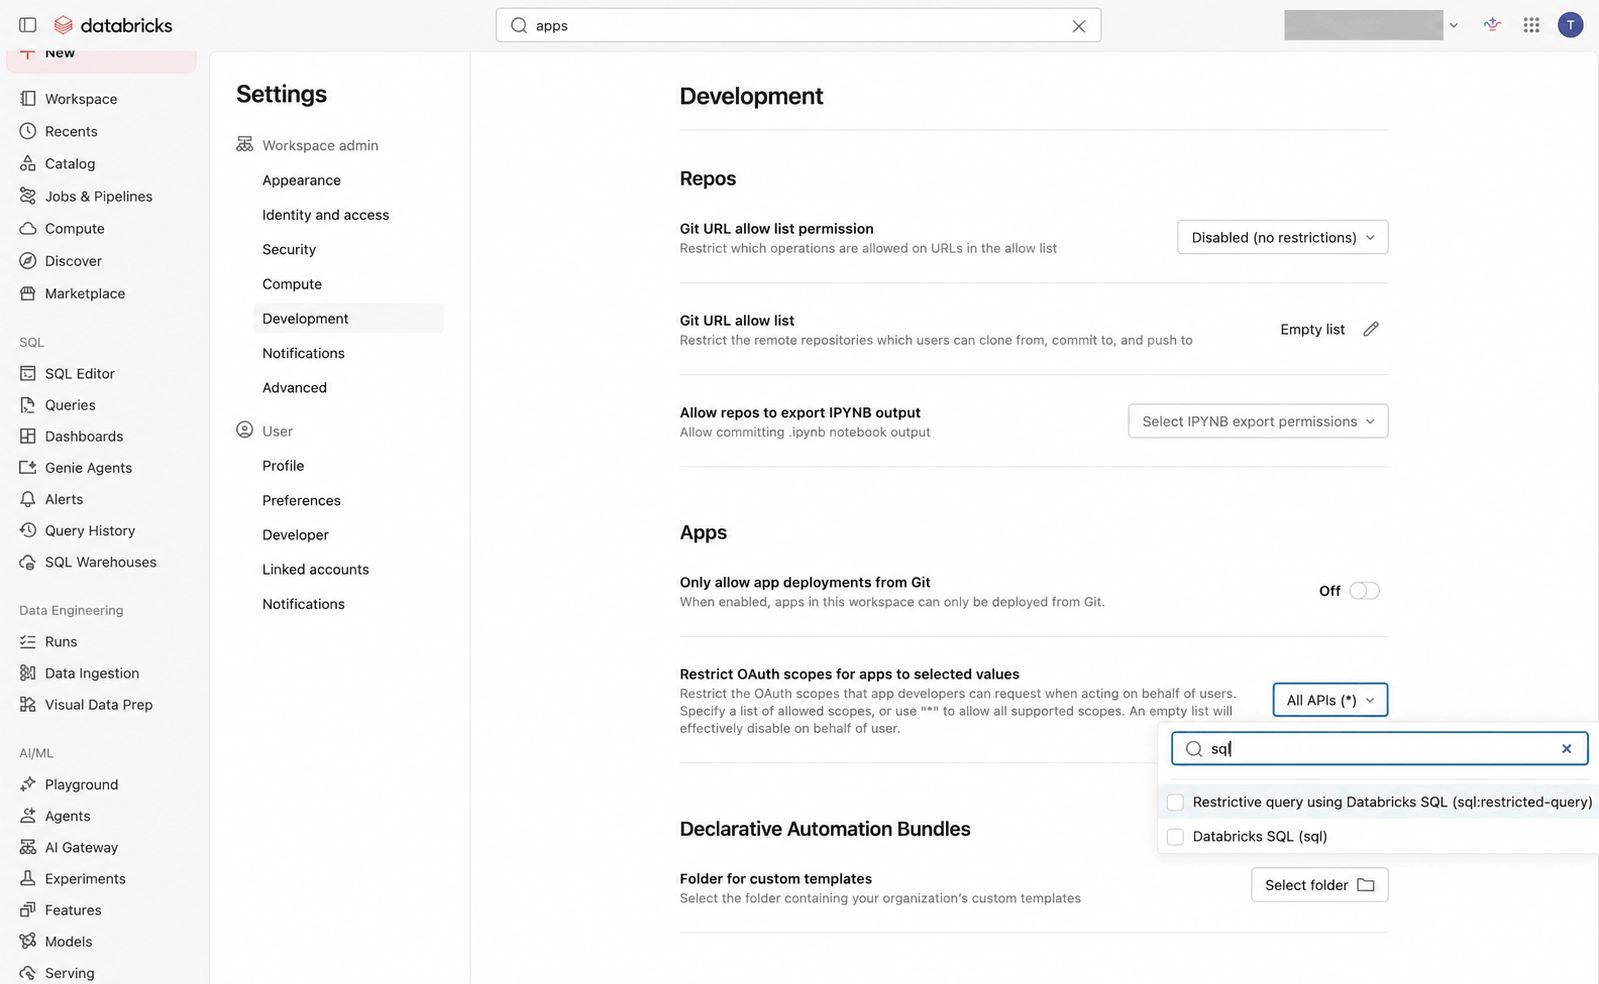This screenshot has height=984, width=1599.
Task: Open the user avatar T menu
Action: pos(1570,25)
